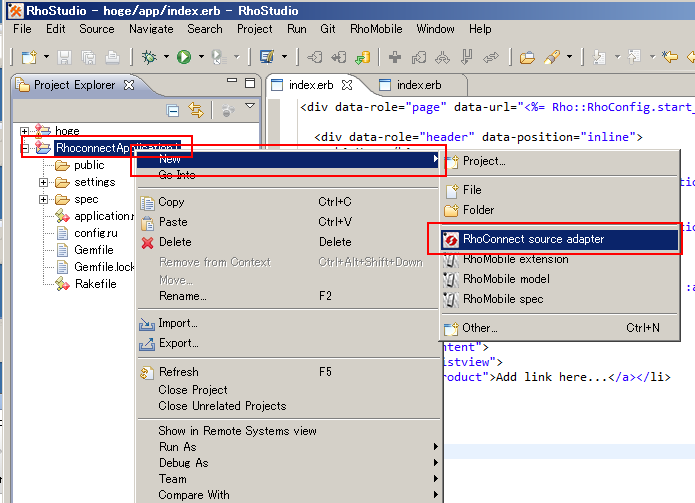Select File in the New submenu
This screenshot has width=695, height=503.
(x=560, y=190)
